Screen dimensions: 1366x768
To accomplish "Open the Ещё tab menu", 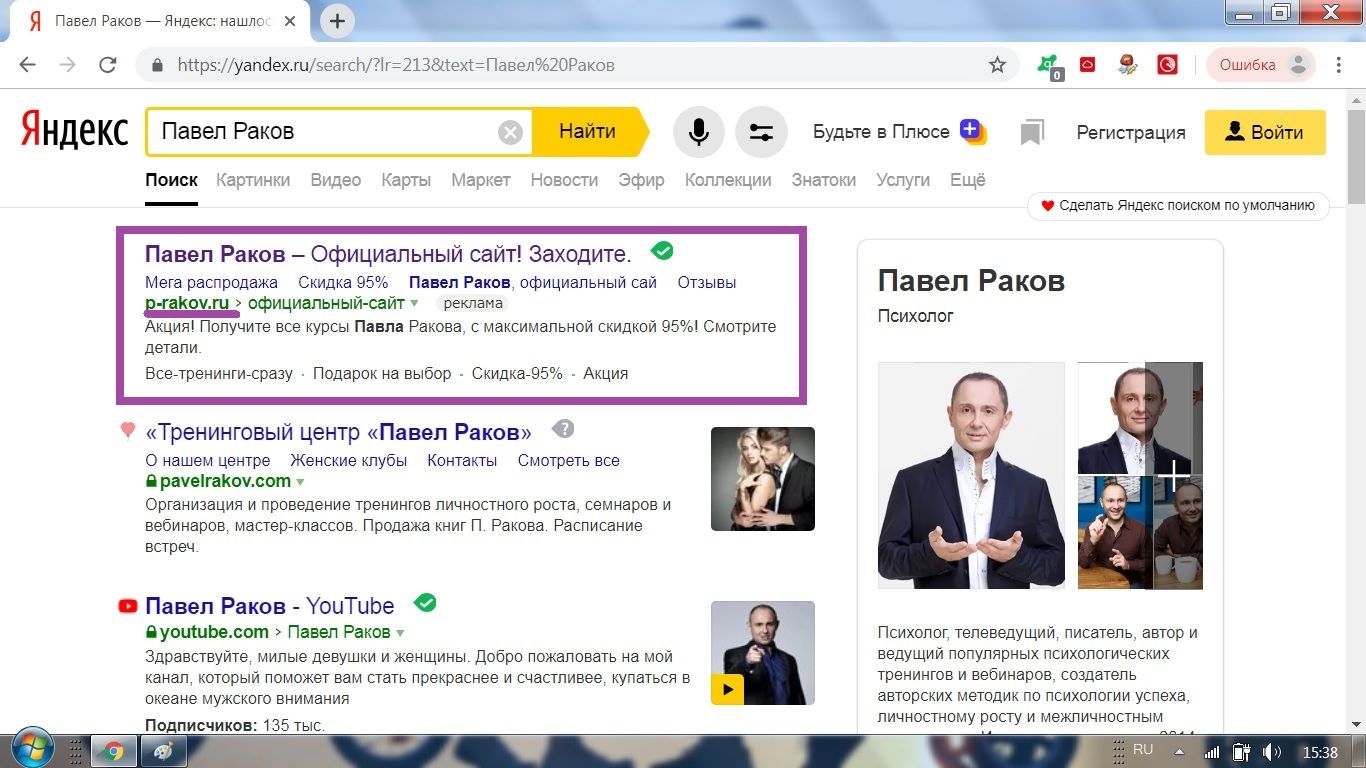I will coord(968,180).
